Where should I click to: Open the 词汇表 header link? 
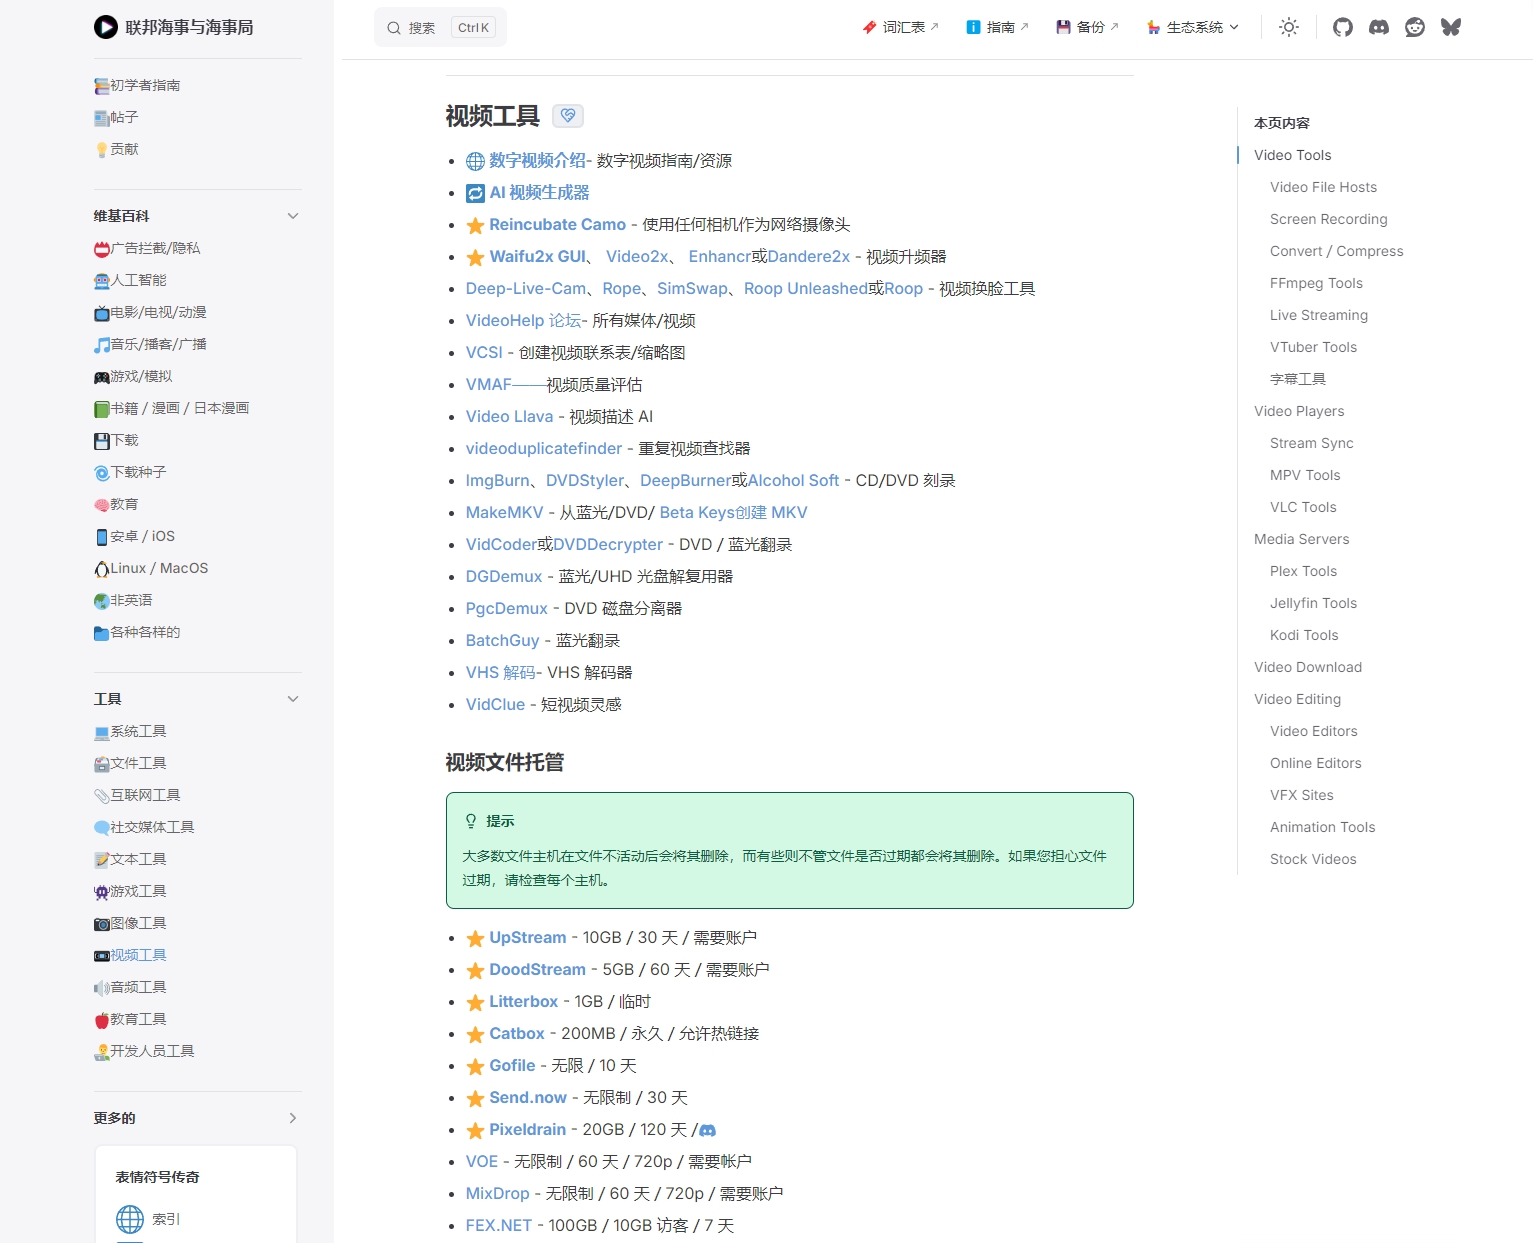(x=901, y=27)
